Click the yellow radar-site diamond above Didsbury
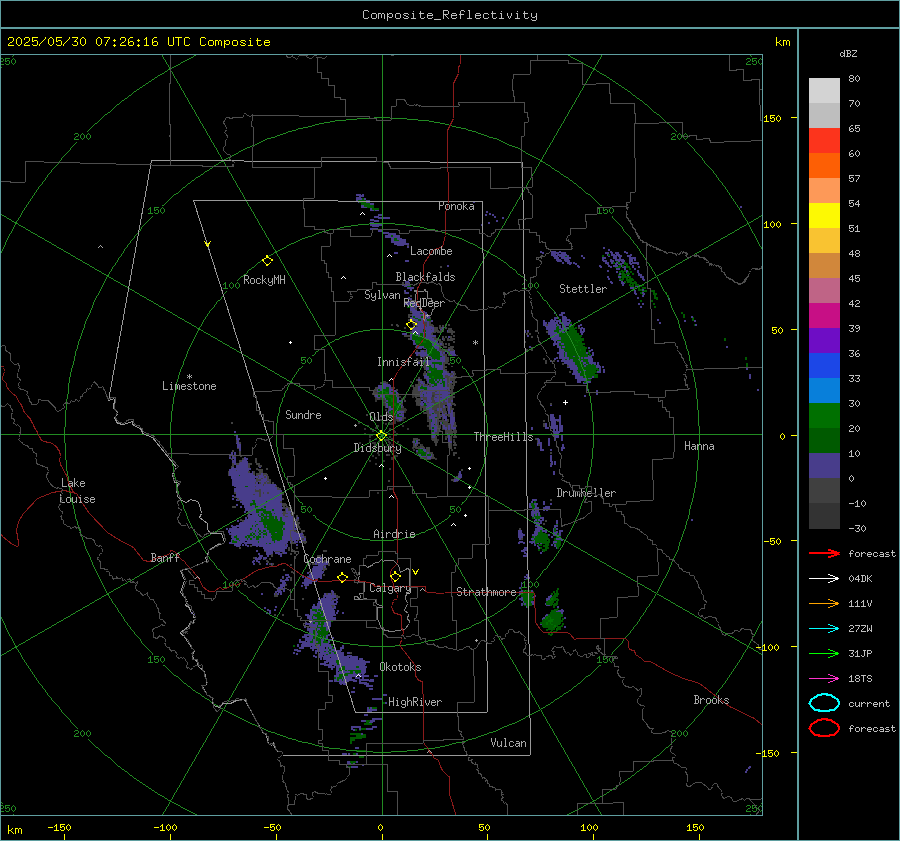 (381, 436)
